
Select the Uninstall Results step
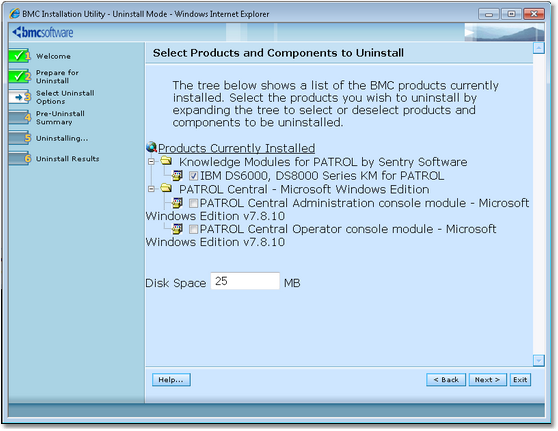pos(68,159)
